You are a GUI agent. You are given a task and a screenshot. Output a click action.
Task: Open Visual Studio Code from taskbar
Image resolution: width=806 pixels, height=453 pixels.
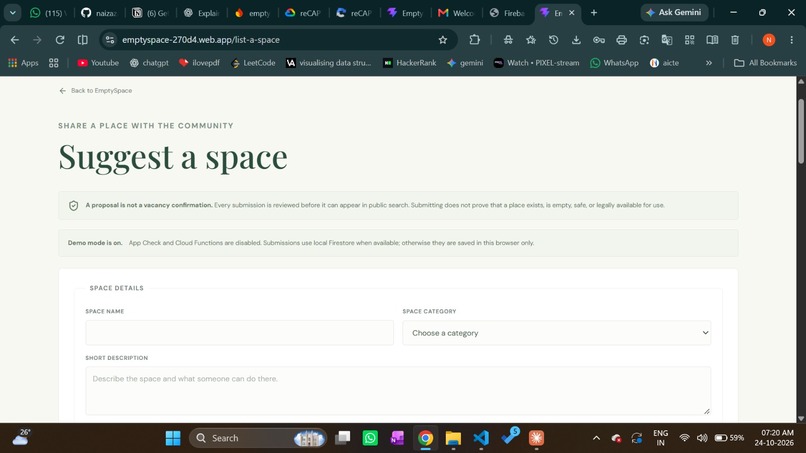[x=481, y=438]
